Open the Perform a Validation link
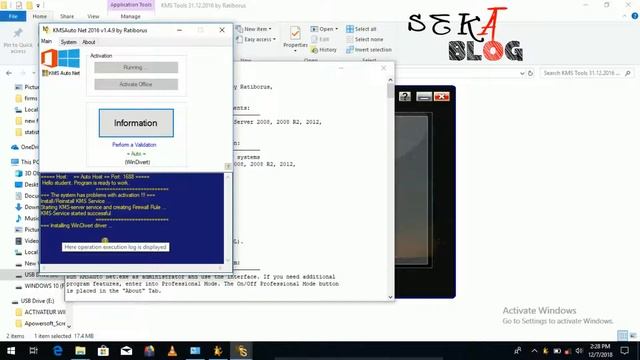 [134, 144]
